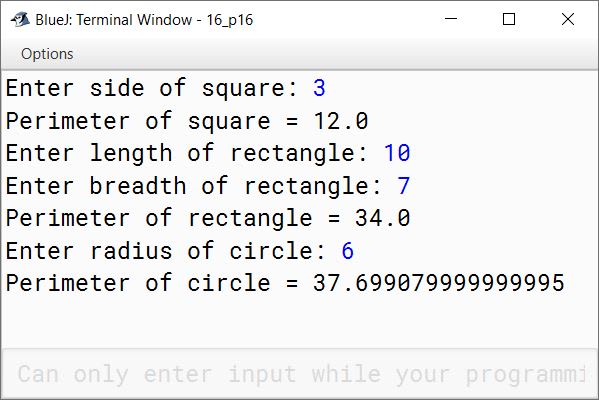Click the Enter length of rectangle prompt
This screenshot has width=599, height=400.
(187, 153)
